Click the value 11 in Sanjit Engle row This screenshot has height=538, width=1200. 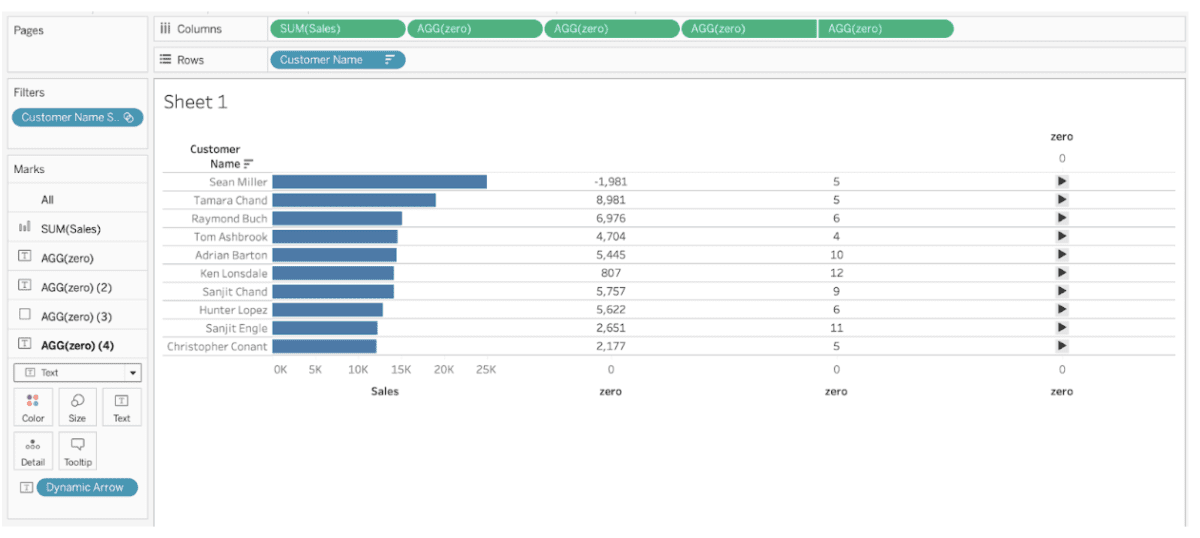[x=836, y=328]
